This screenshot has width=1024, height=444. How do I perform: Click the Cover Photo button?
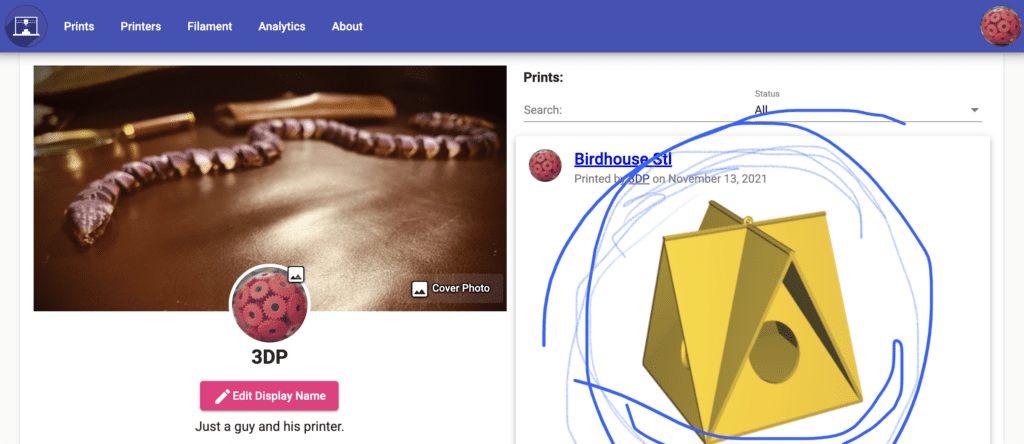click(x=450, y=288)
